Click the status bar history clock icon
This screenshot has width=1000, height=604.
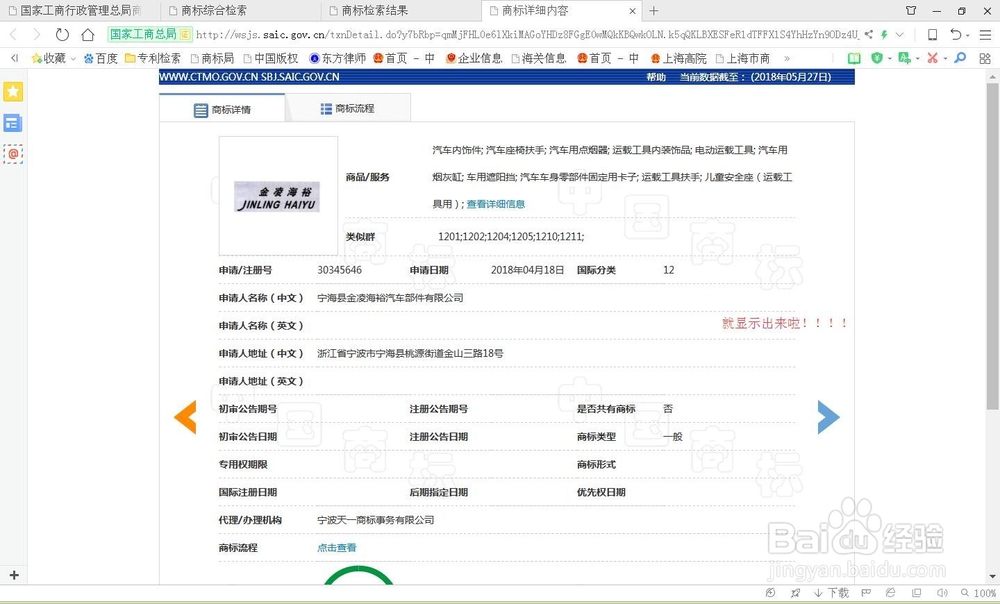tap(770, 593)
